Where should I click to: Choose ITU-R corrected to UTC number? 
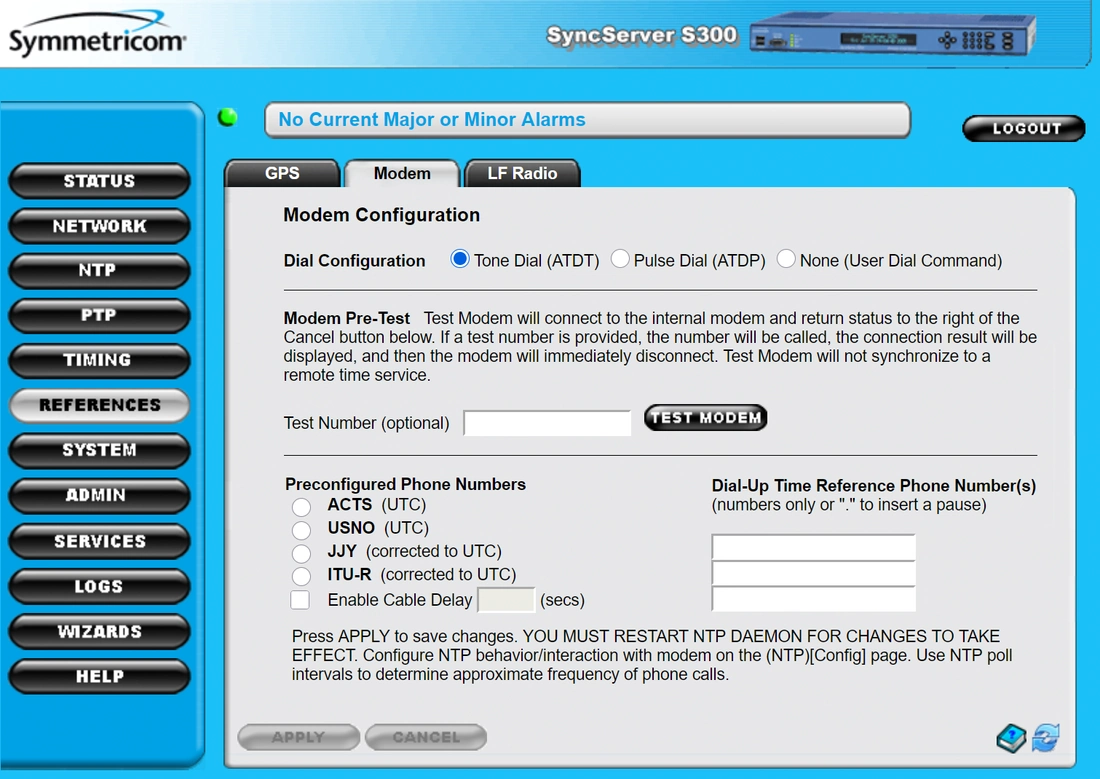click(302, 576)
